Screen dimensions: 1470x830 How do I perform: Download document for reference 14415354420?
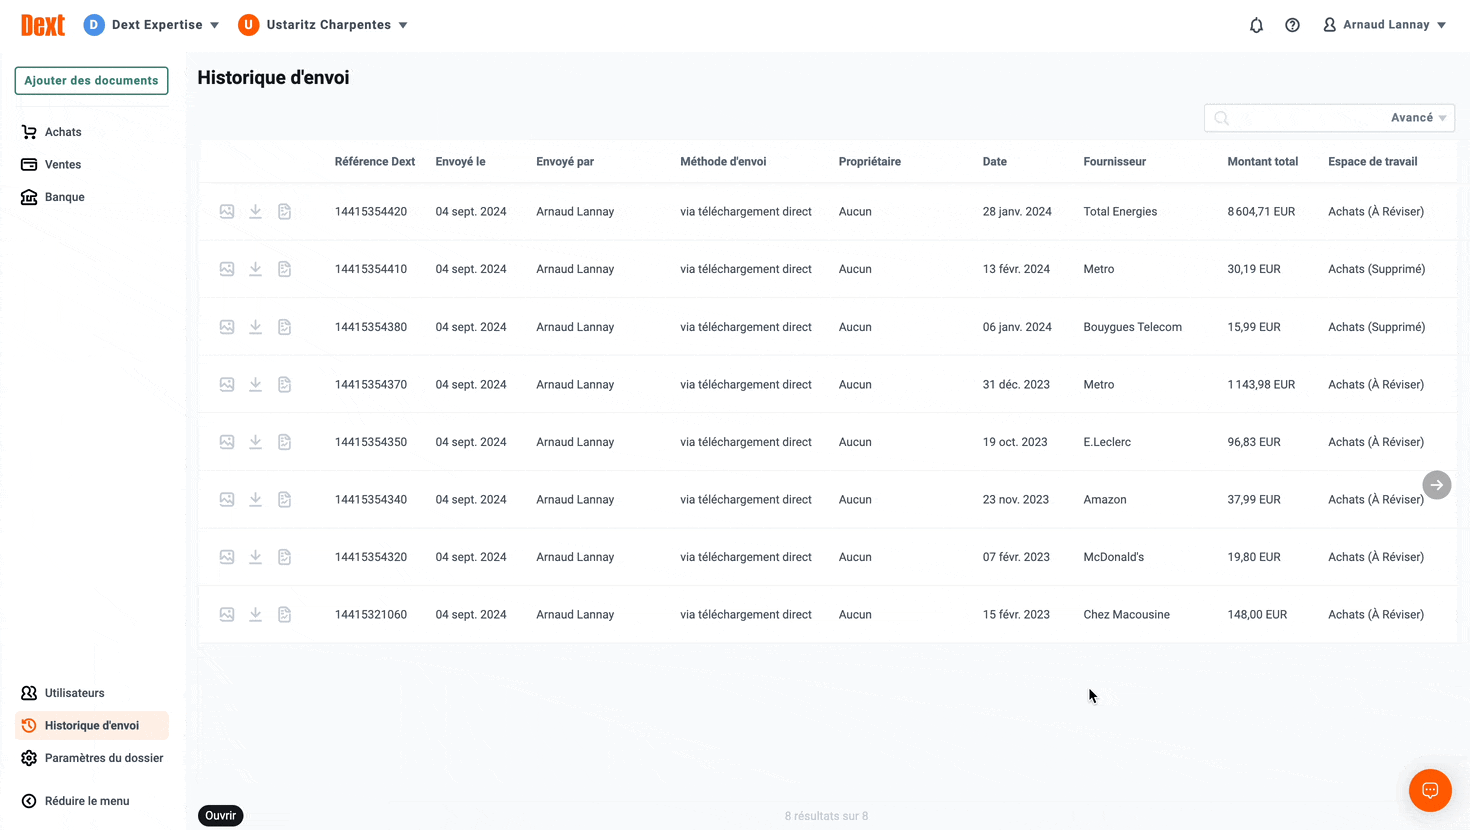[x=256, y=211]
